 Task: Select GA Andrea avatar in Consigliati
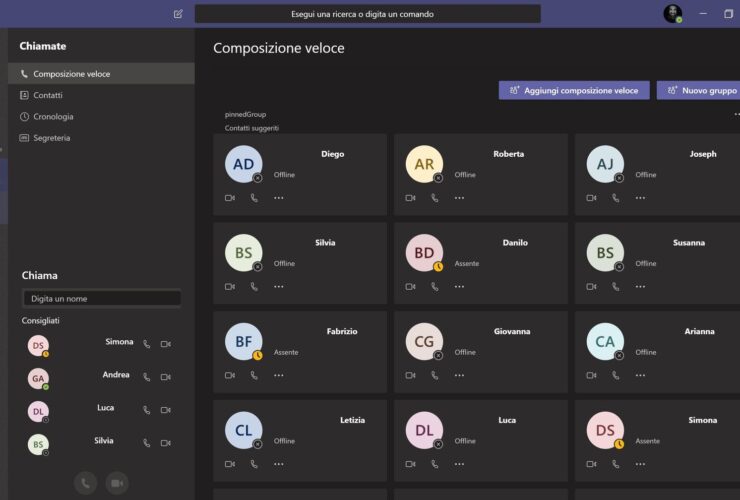pos(38,379)
